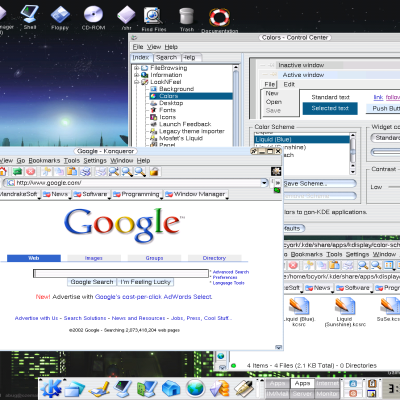Open Settings menu in Google Konqueror
This screenshot has width=400, height=400.
95,161
